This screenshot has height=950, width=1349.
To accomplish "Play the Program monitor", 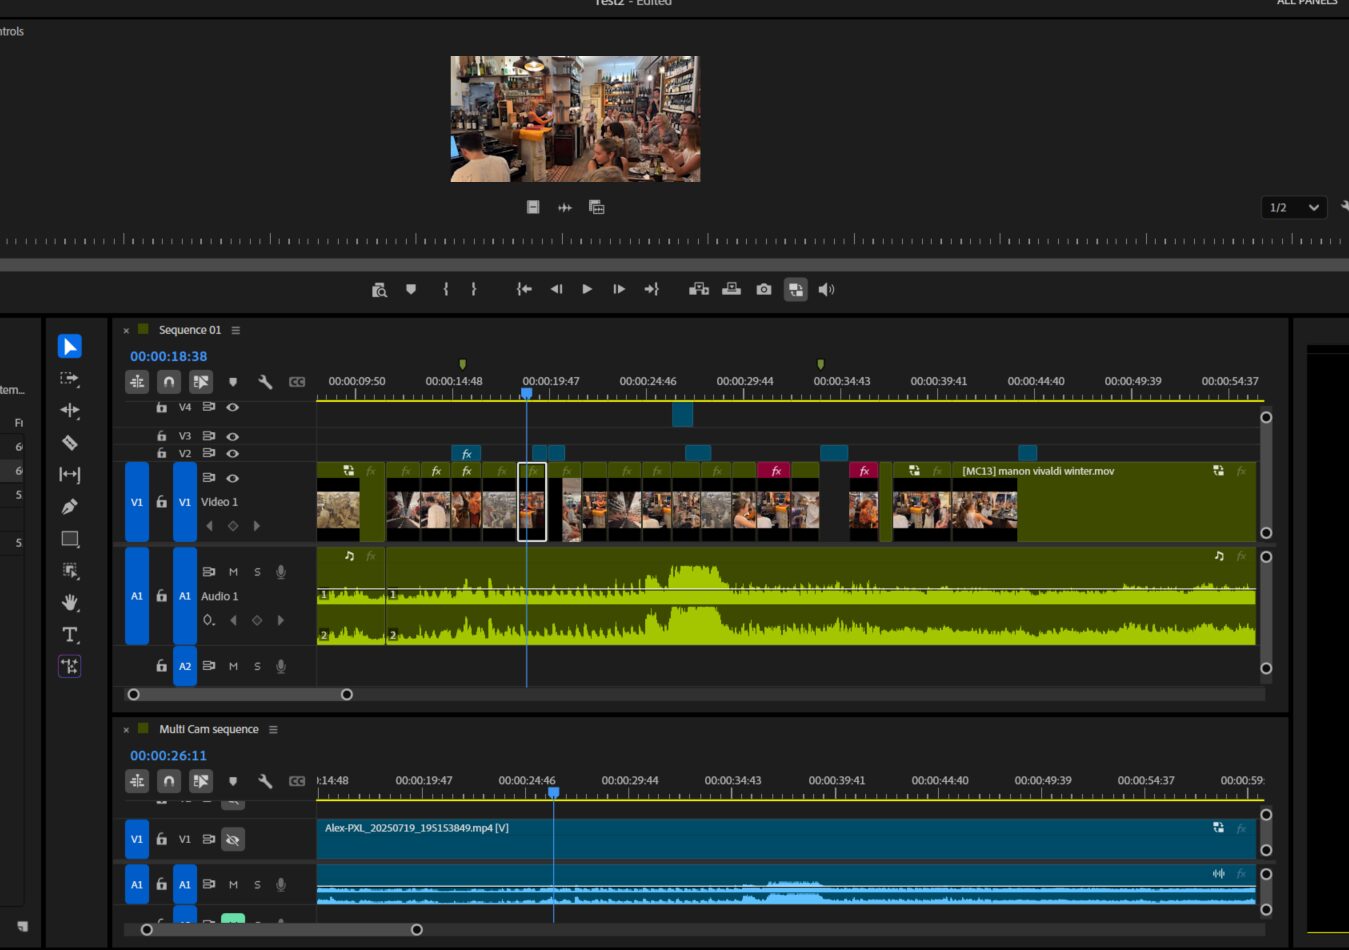I will tap(587, 289).
